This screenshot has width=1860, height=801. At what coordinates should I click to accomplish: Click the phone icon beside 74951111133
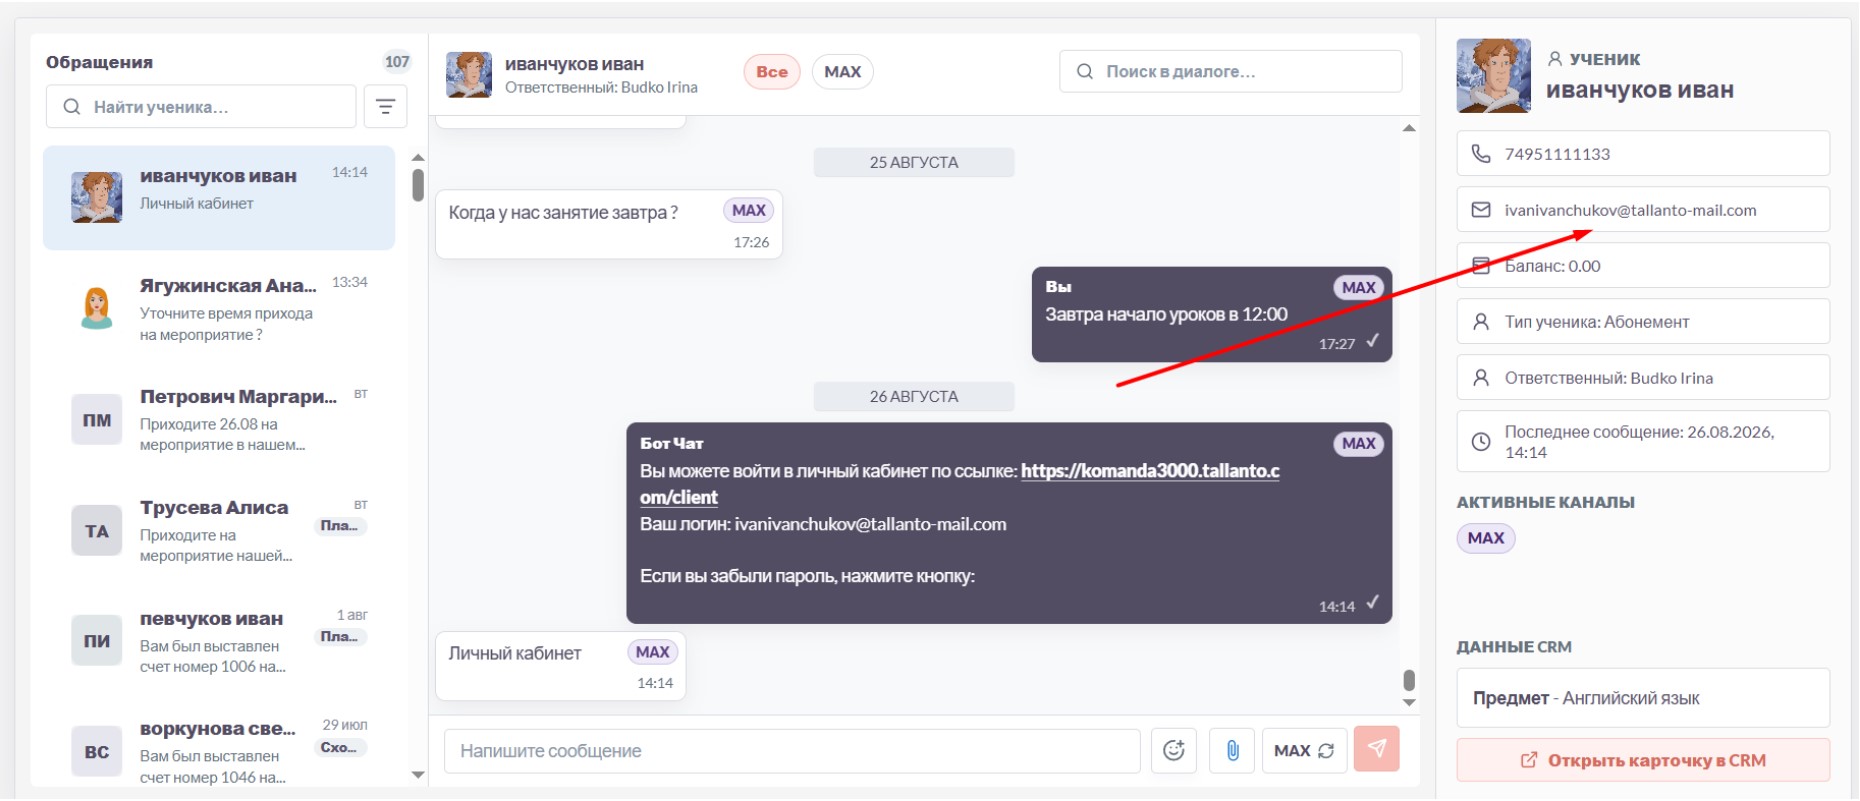point(1481,154)
